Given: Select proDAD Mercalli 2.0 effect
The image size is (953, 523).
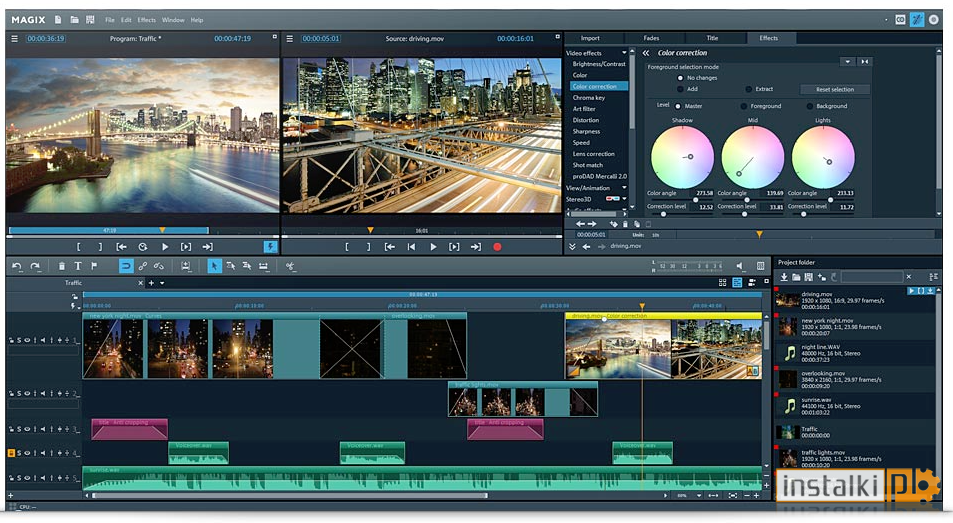Looking at the screenshot, I should [599, 176].
